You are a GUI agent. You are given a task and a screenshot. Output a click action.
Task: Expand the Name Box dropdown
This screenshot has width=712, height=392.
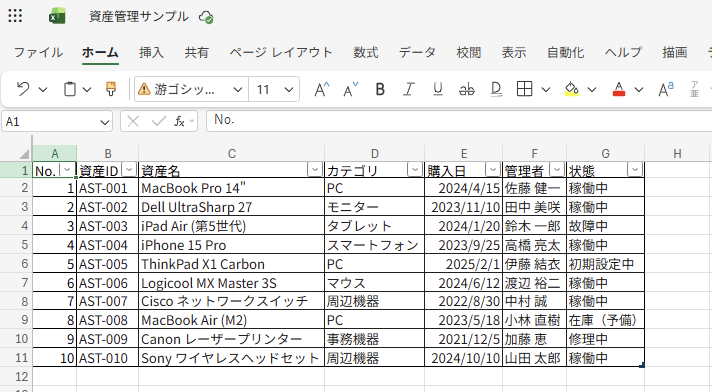[104, 122]
